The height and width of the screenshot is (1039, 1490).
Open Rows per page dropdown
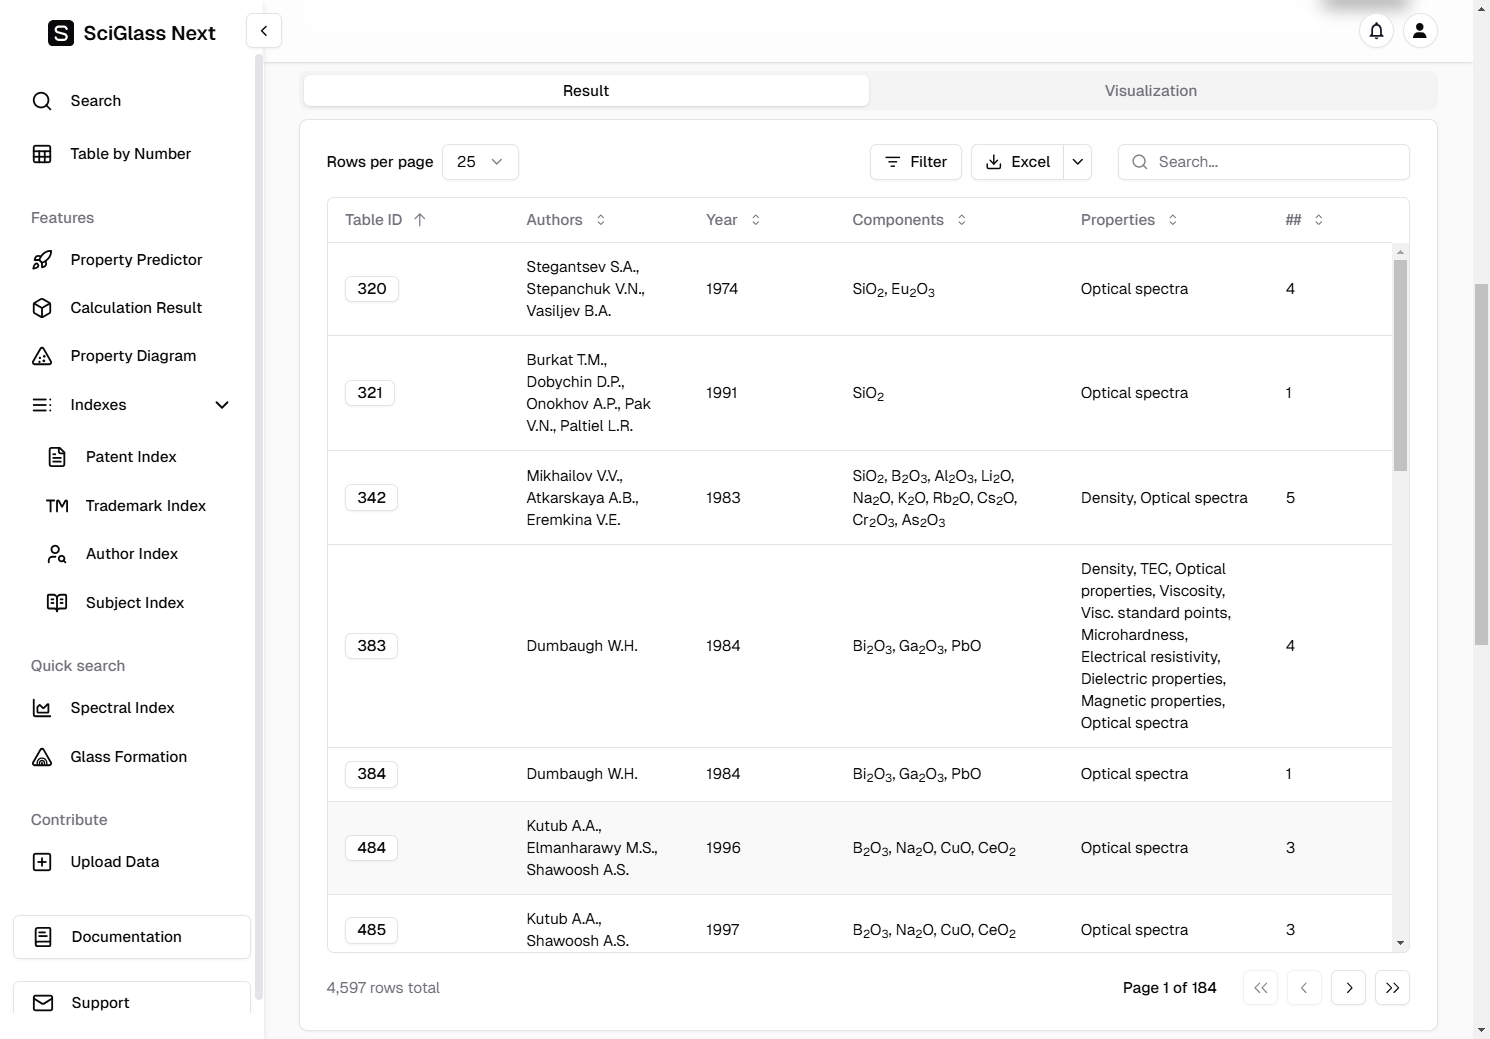pyautogui.click(x=480, y=162)
